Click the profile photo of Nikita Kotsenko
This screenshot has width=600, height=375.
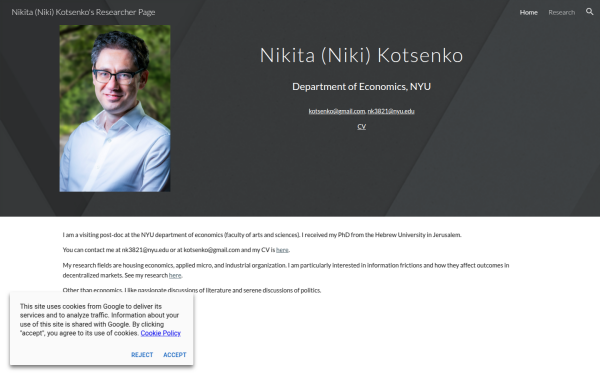click(115, 108)
